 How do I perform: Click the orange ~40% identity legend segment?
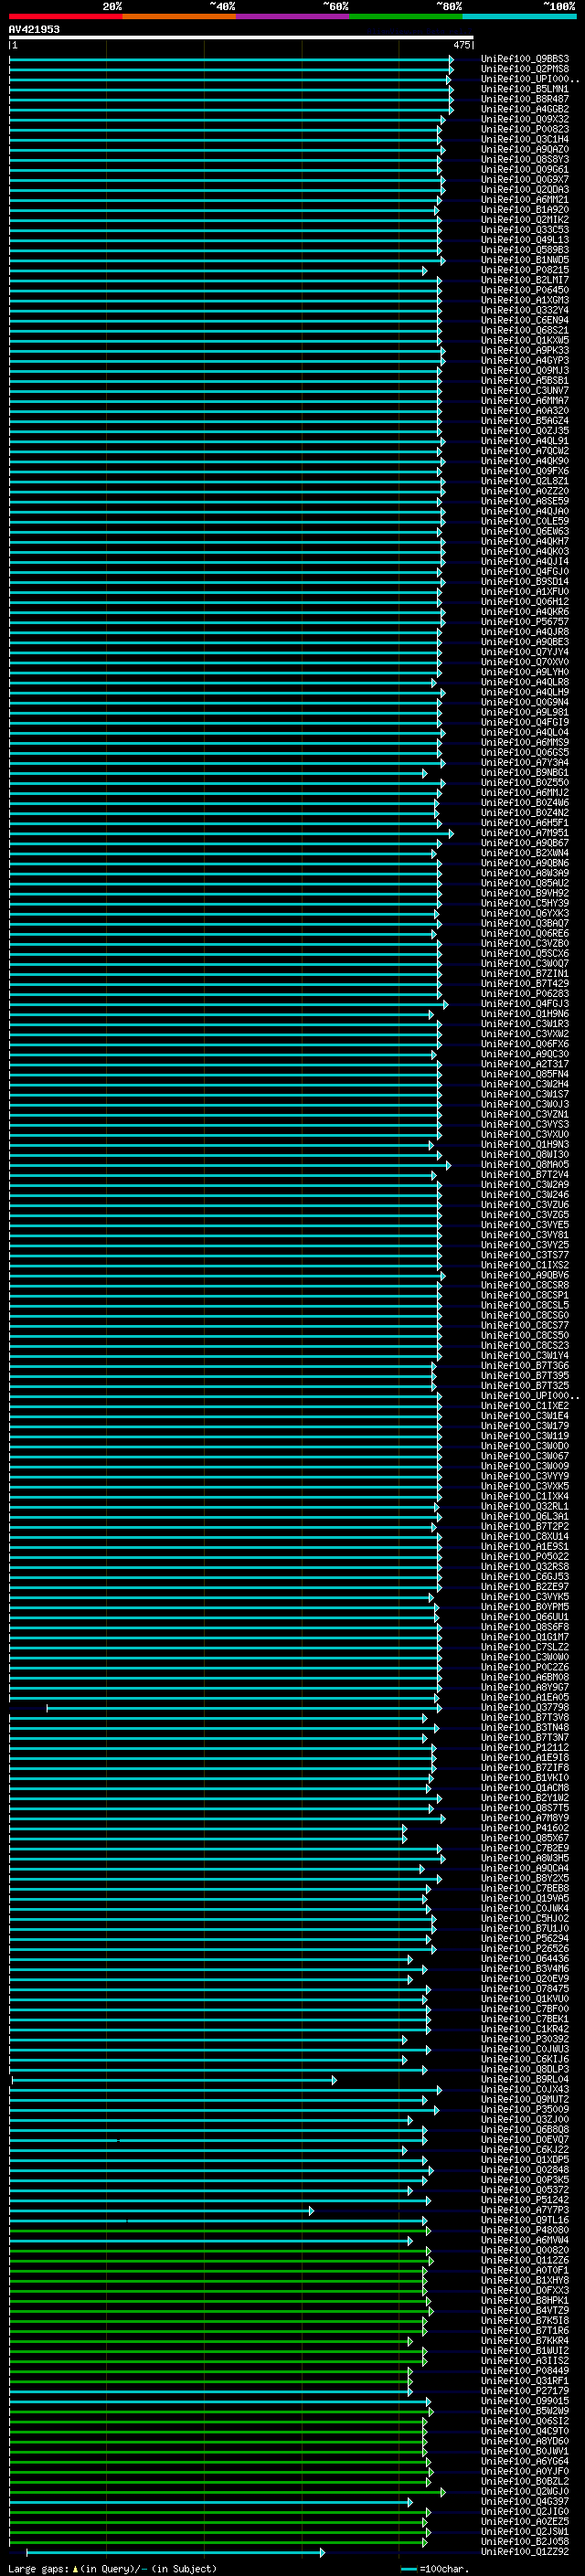179,16
